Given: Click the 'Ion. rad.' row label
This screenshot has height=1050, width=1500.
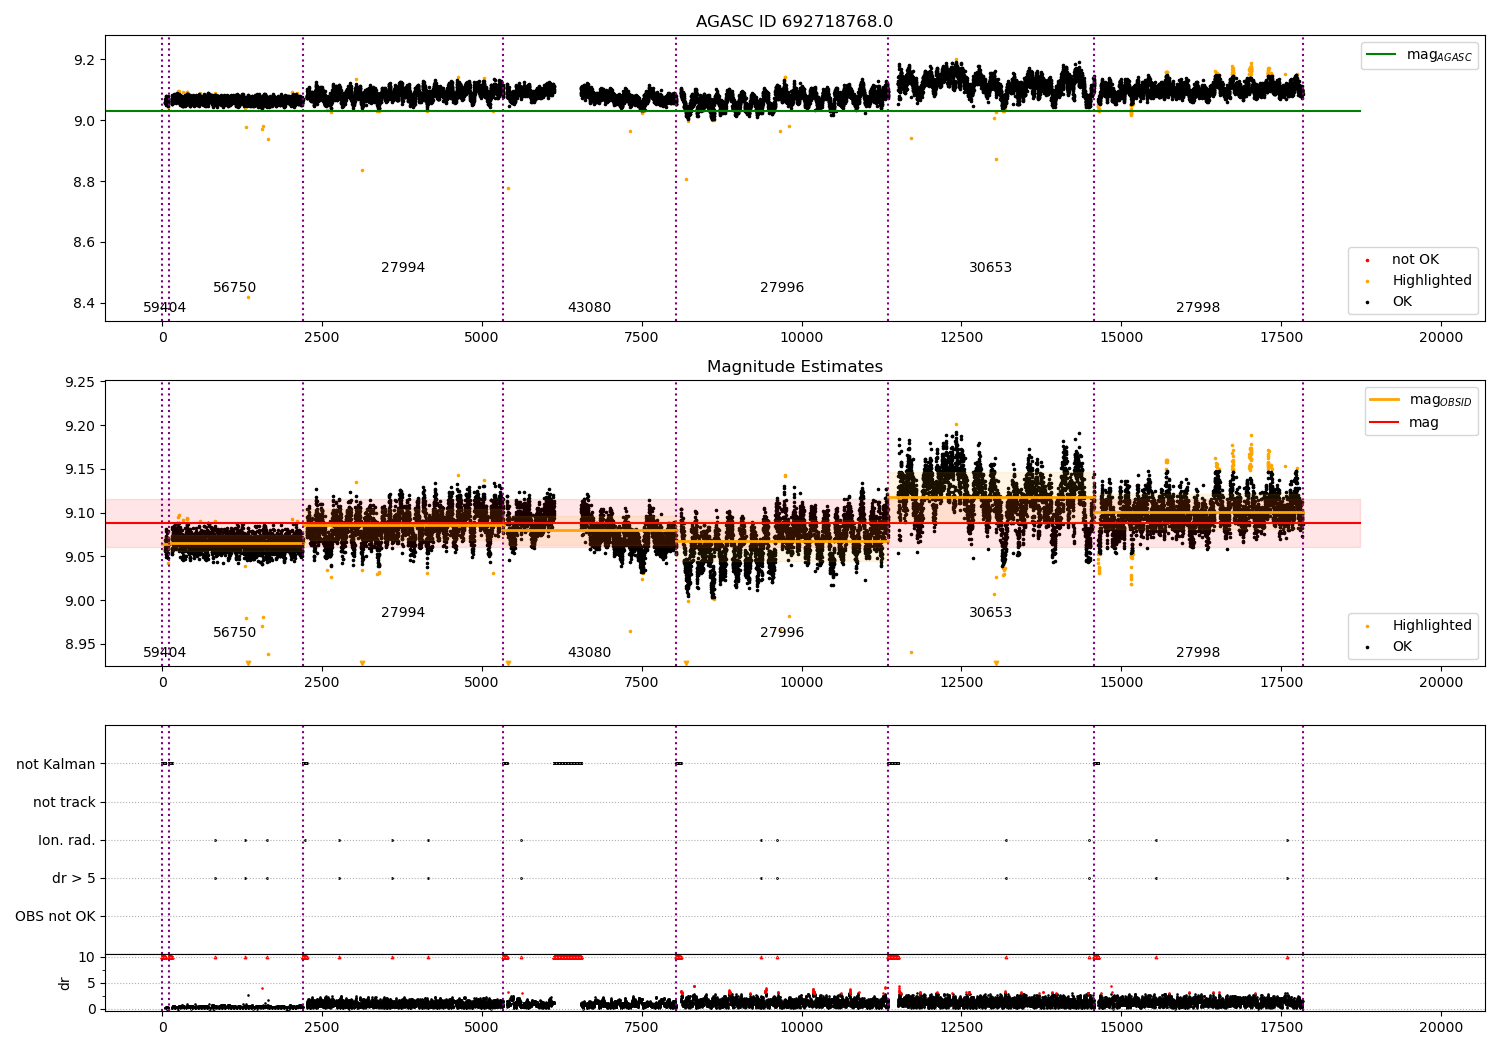Looking at the screenshot, I should (x=67, y=840).
